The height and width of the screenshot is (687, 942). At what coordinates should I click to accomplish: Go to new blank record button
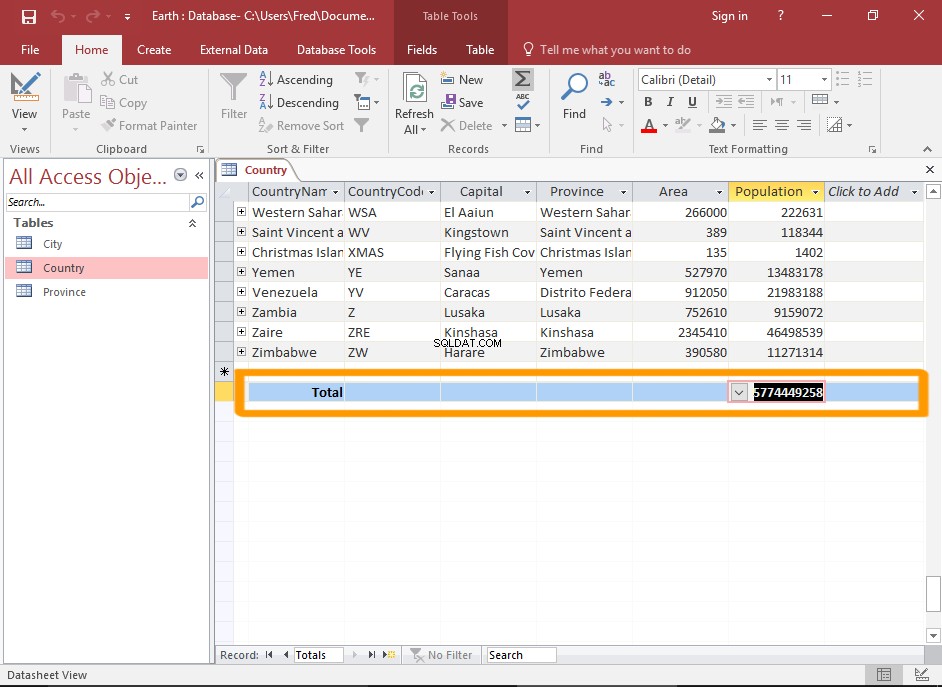pos(389,655)
